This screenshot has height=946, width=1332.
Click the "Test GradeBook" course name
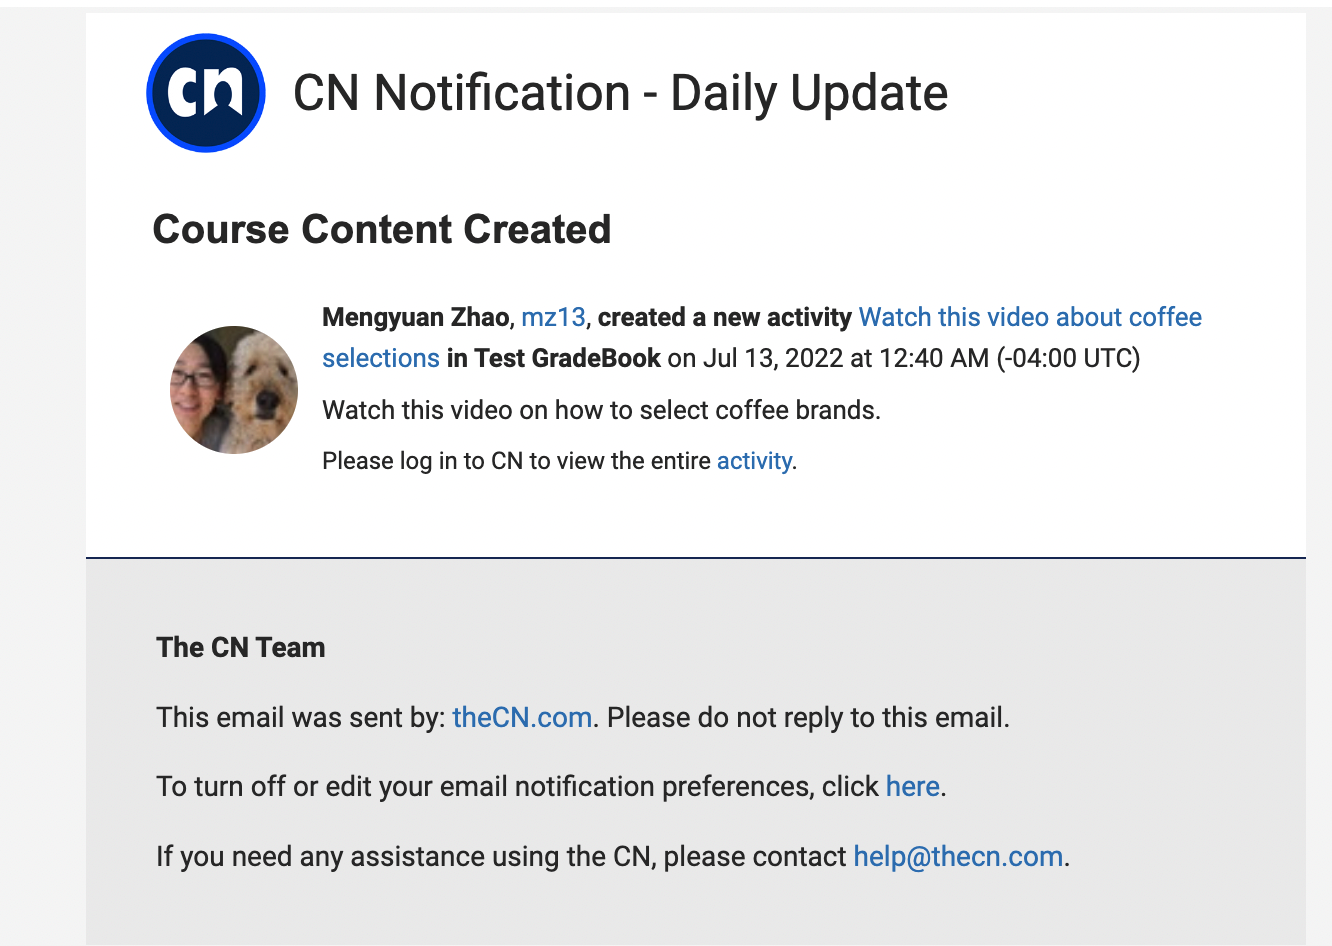tap(567, 358)
